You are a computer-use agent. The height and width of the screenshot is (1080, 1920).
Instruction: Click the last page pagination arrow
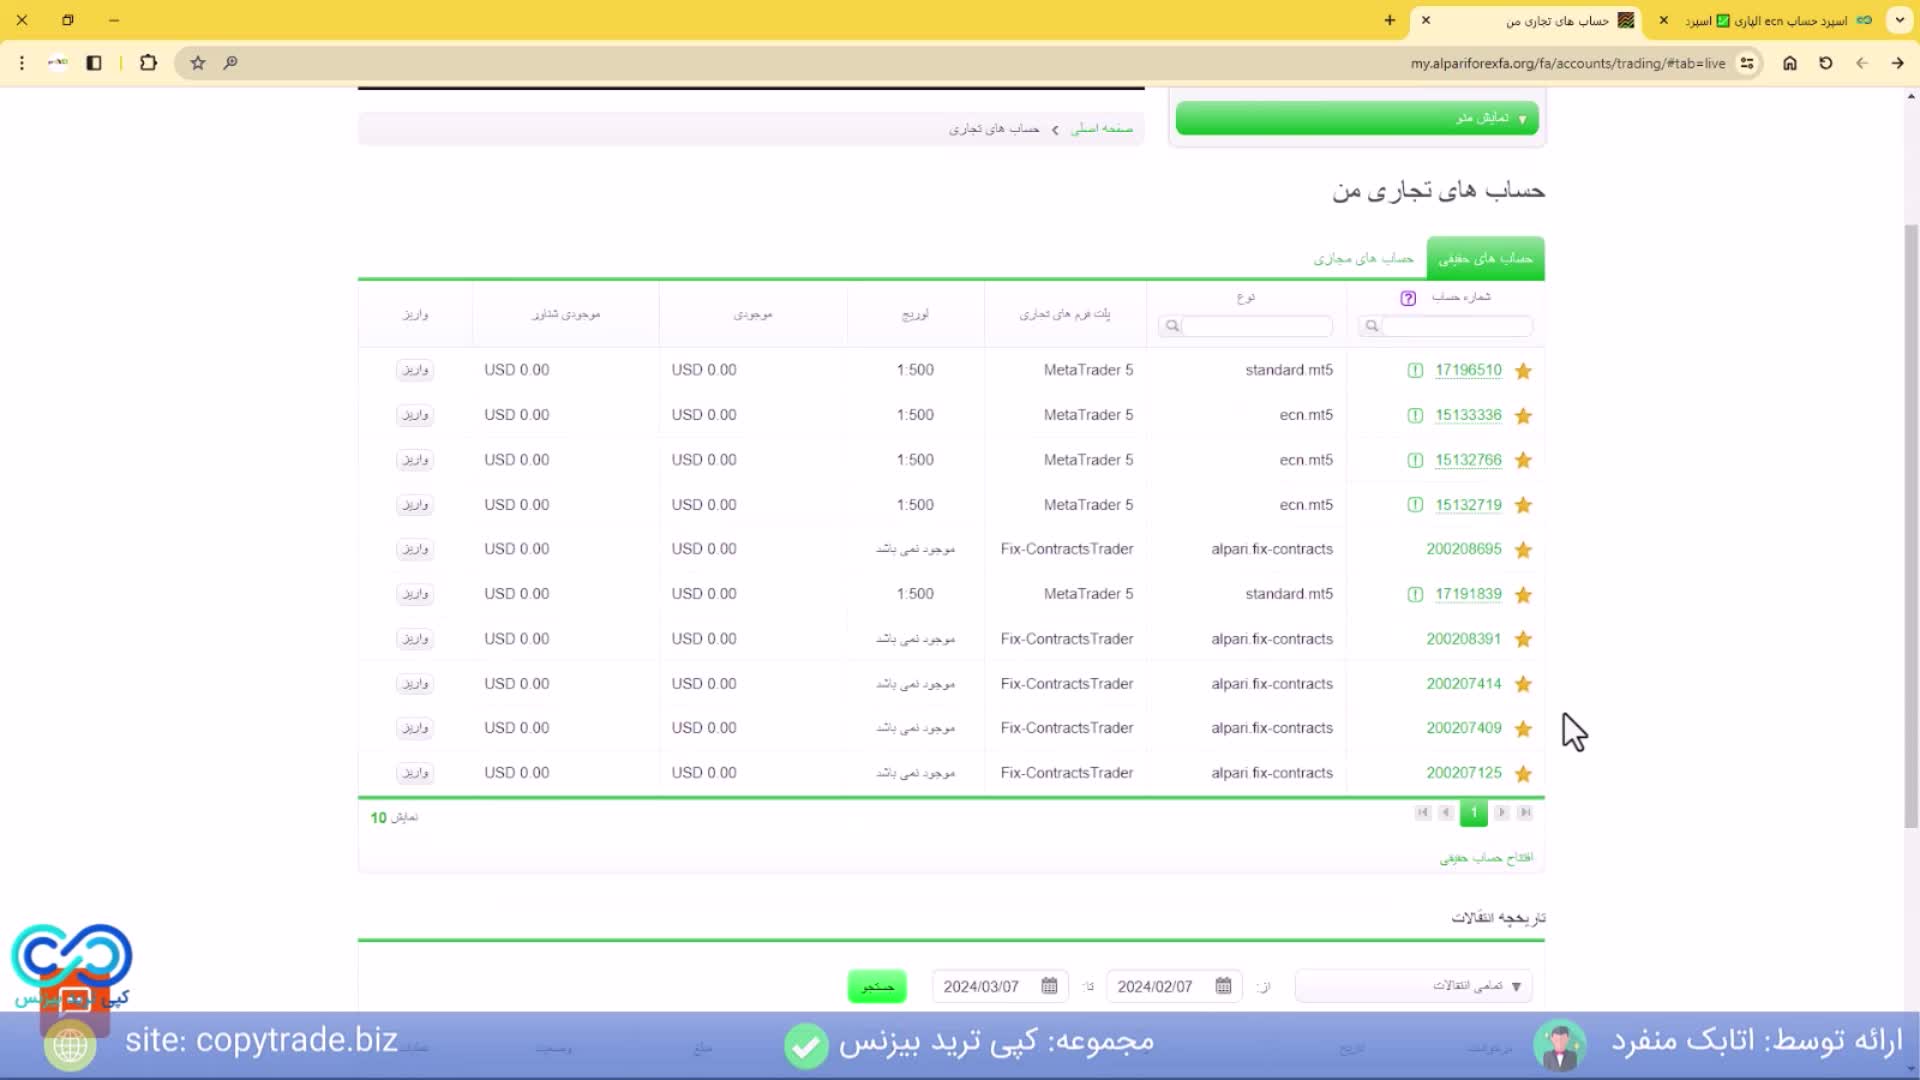1525,813
